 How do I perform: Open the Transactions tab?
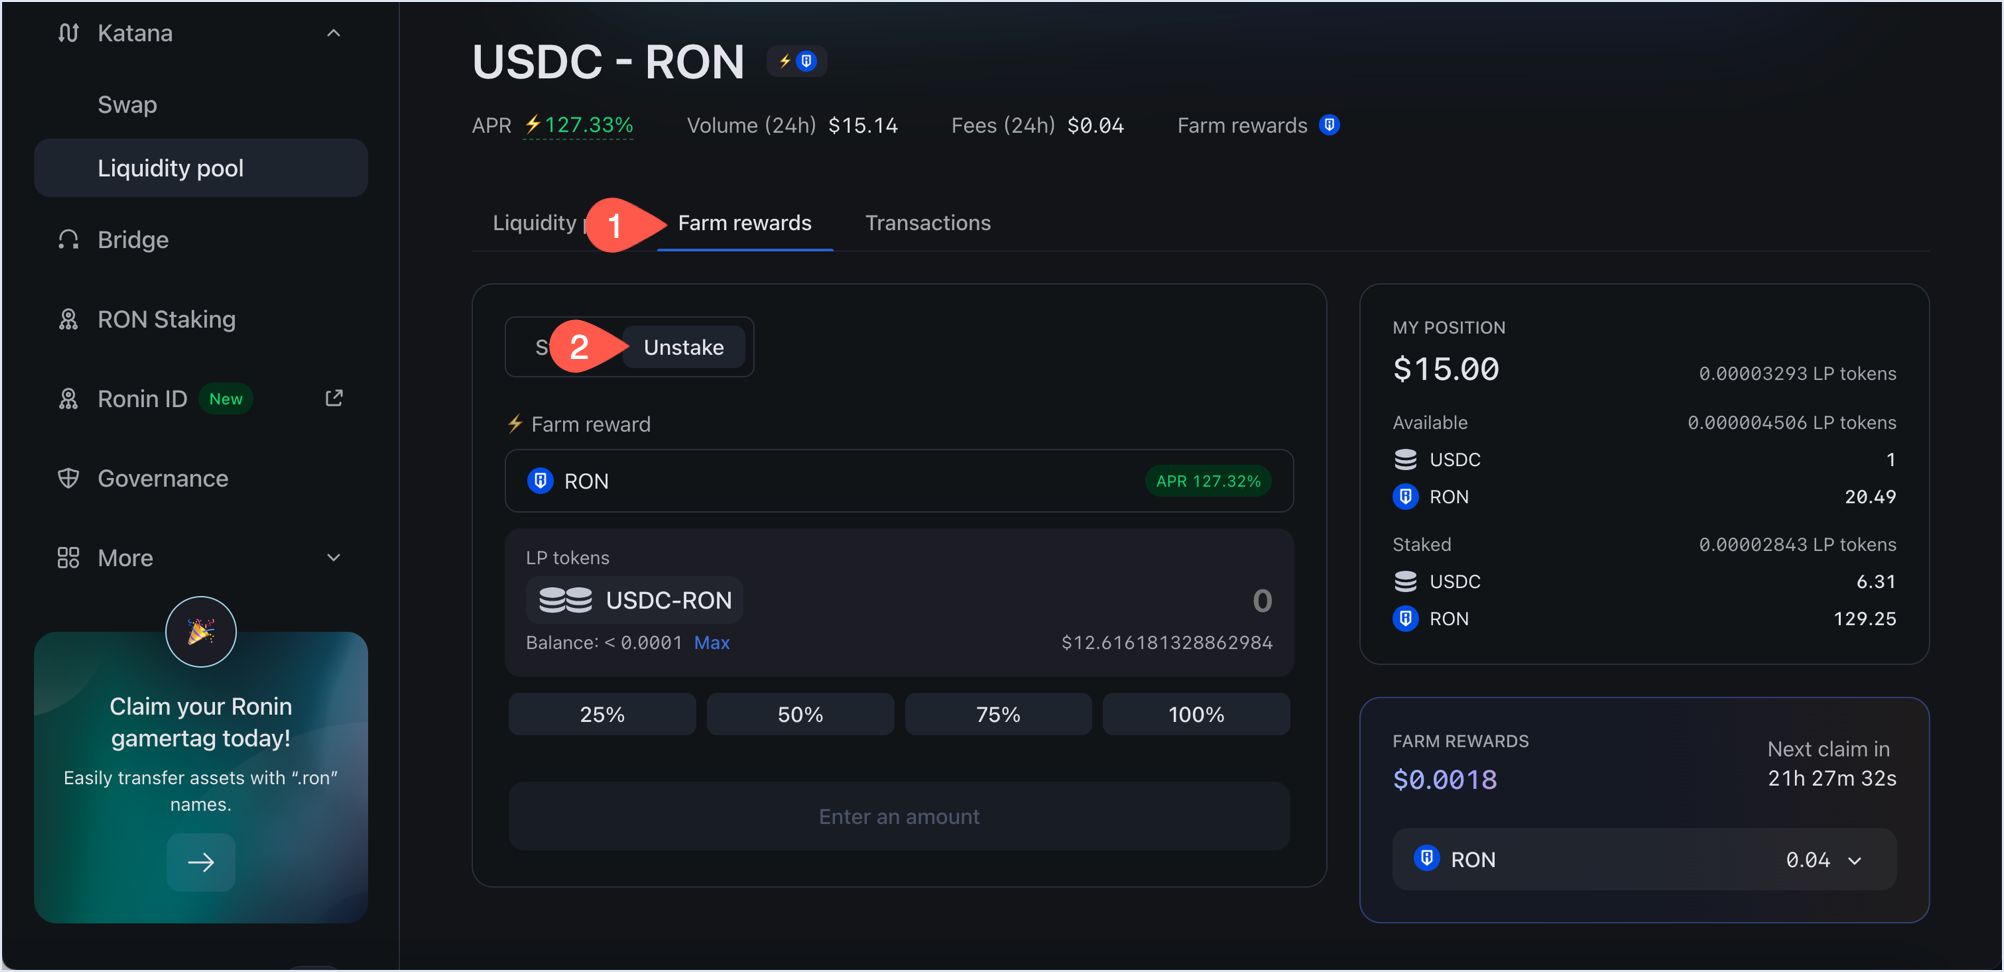927,223
